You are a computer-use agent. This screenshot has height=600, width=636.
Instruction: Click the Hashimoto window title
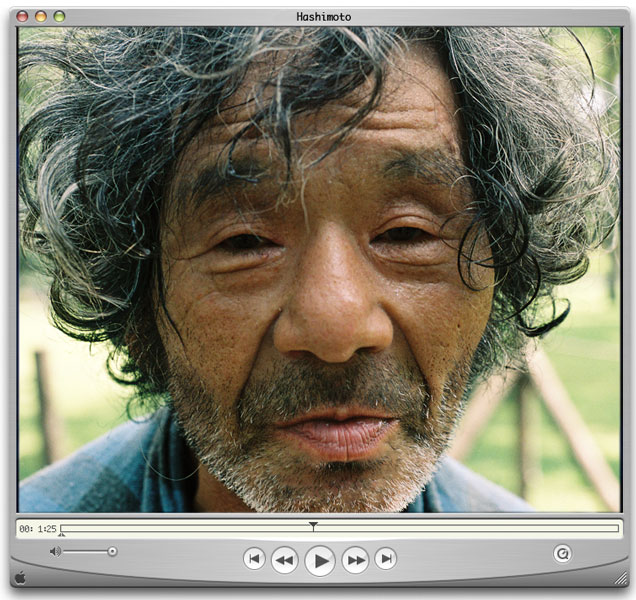pyautogui.click(x=324, y=17)
